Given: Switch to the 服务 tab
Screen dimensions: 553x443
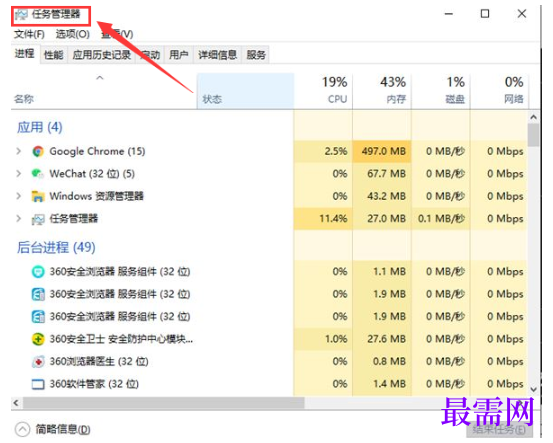Looking at the screenshot, I should coord(256,55).
